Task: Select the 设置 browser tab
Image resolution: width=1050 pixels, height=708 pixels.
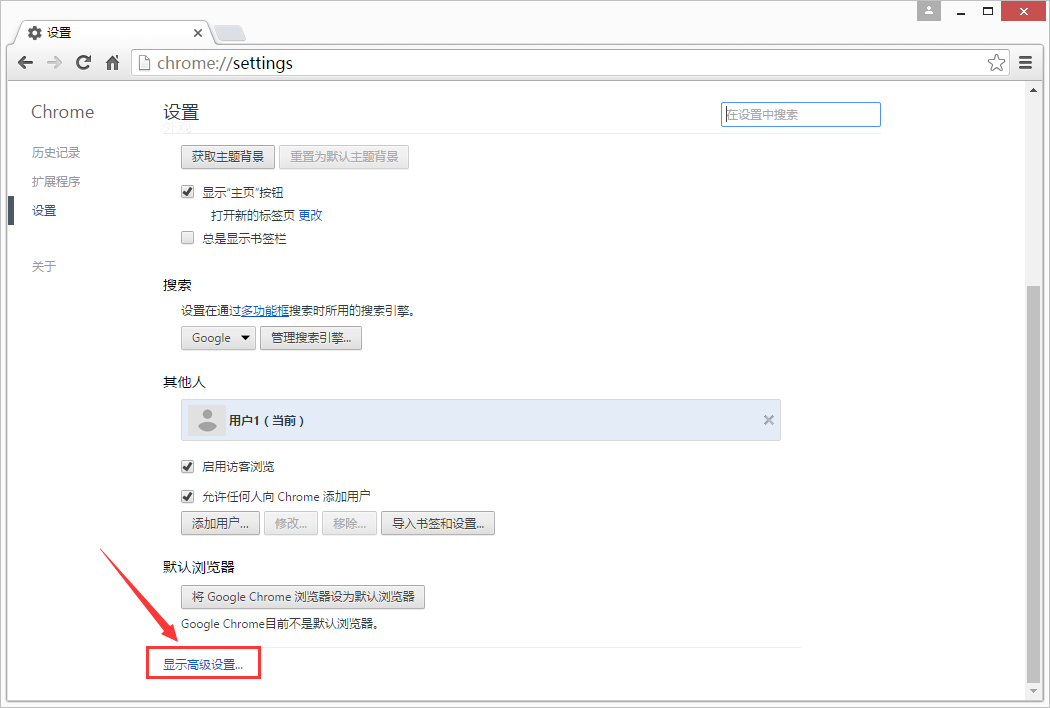Action: tap(114, 33)
